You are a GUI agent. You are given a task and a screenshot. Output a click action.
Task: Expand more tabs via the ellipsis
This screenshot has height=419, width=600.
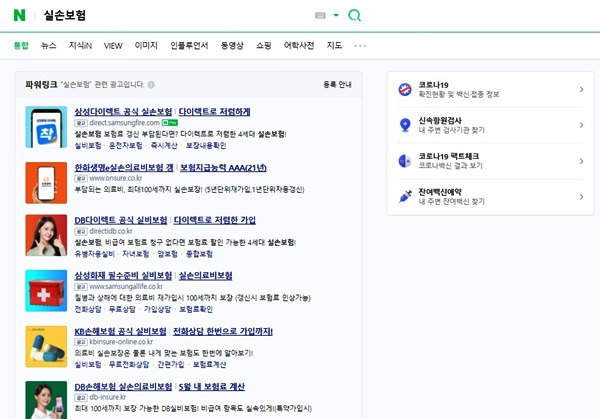click(360, 46)
